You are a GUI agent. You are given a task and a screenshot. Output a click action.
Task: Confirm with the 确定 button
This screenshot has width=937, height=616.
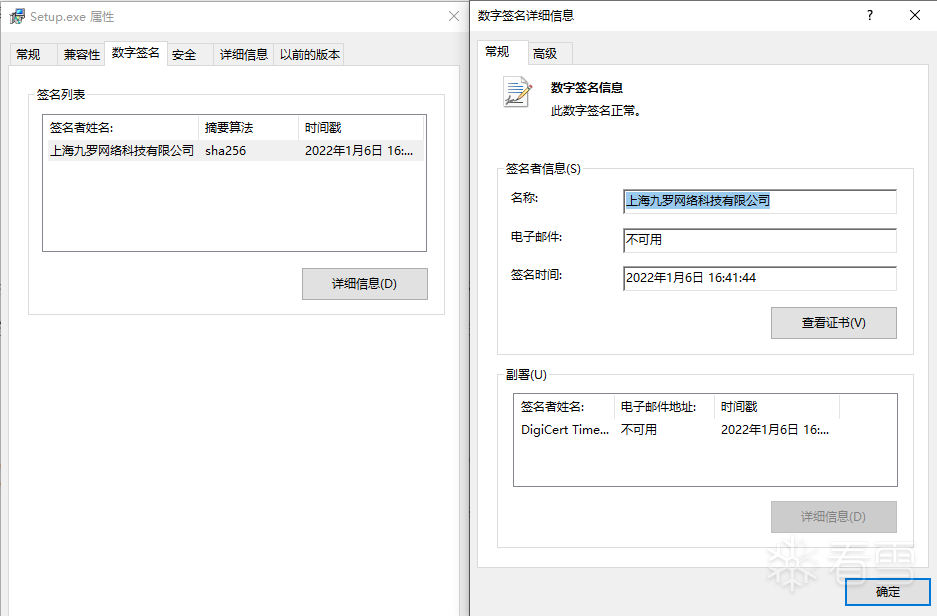click(x=887, y=592)
